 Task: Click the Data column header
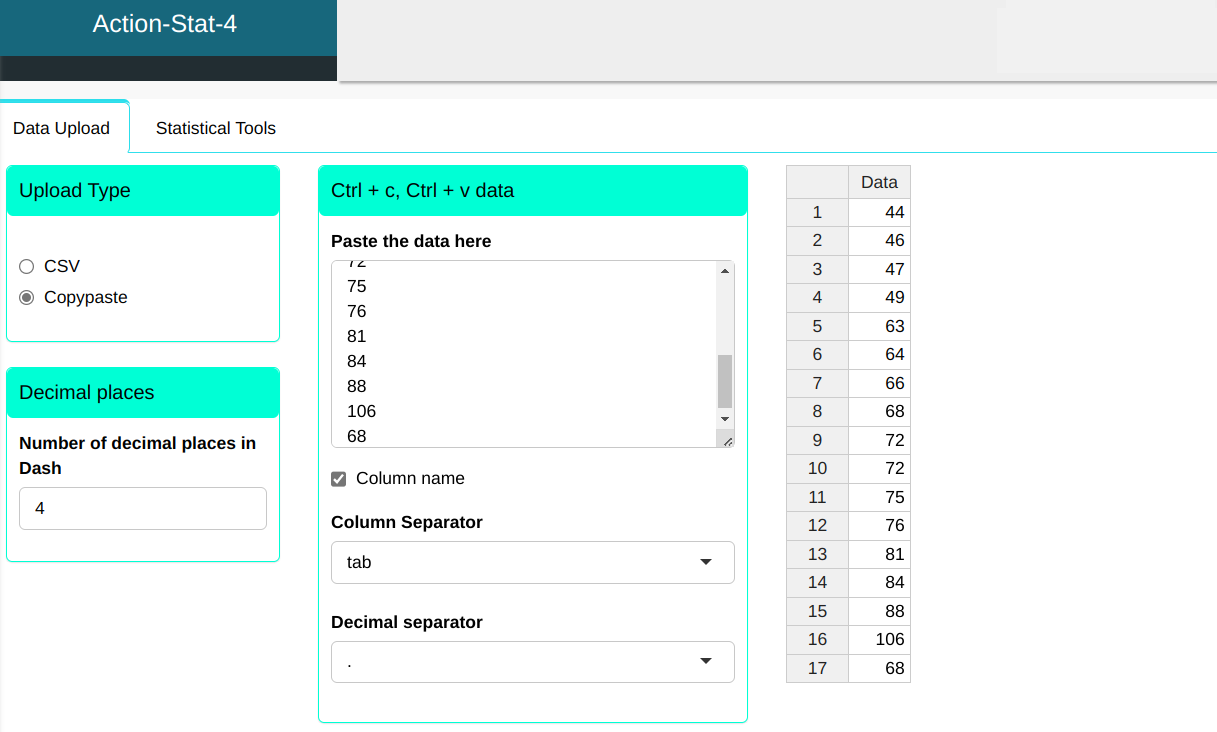coord(879,182)
